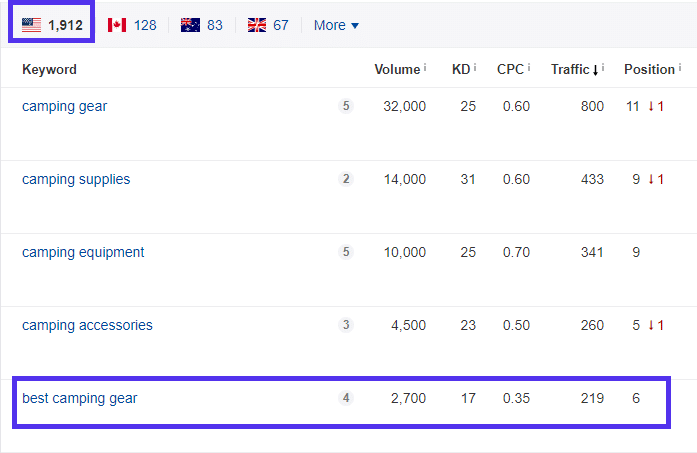
Task: Open the best camping gear keyword link
Action: click(80, 398)
